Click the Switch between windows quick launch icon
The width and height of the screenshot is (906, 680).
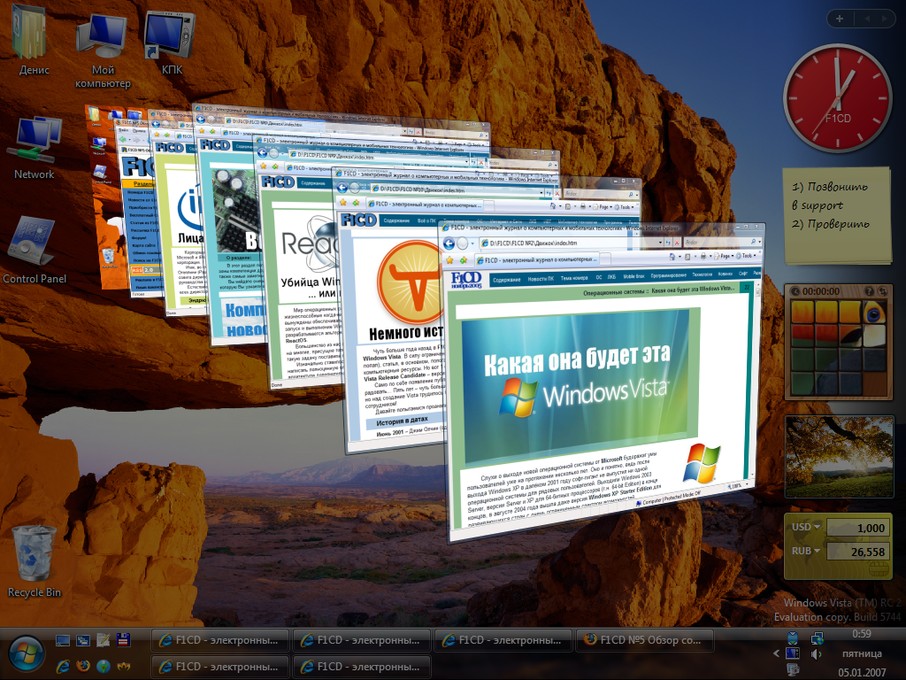(83, 640)
